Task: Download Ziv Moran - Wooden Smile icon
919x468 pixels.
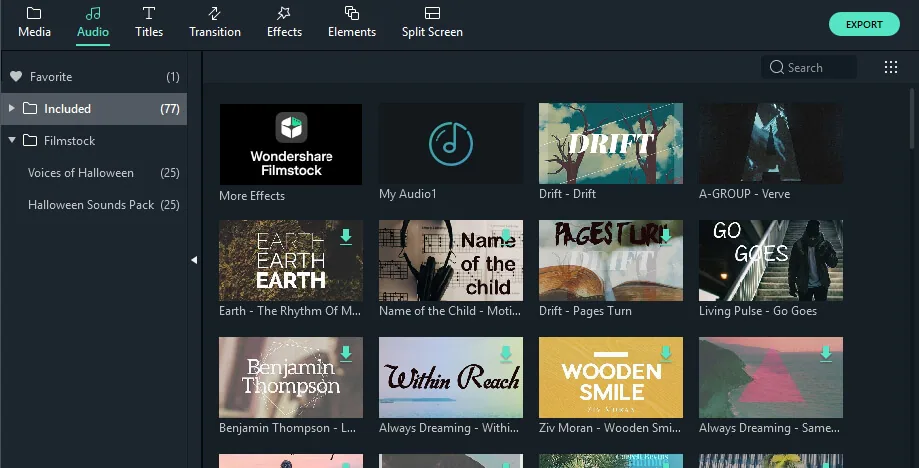Action: [666, 353]
